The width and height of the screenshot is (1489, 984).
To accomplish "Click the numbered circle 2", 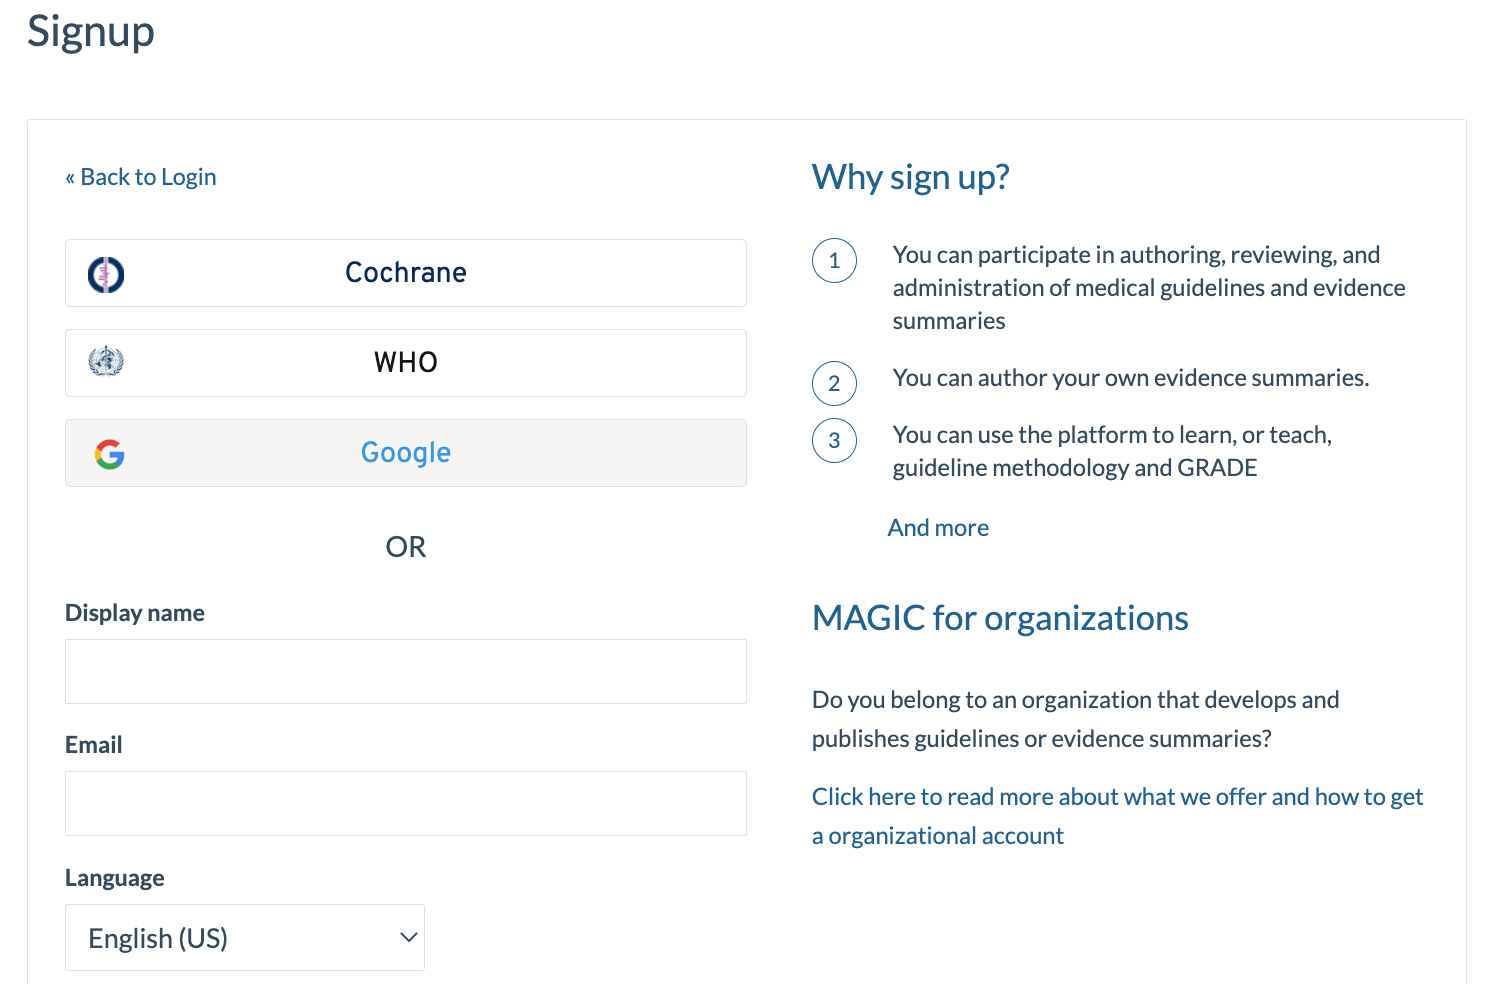I will point(834,383).
